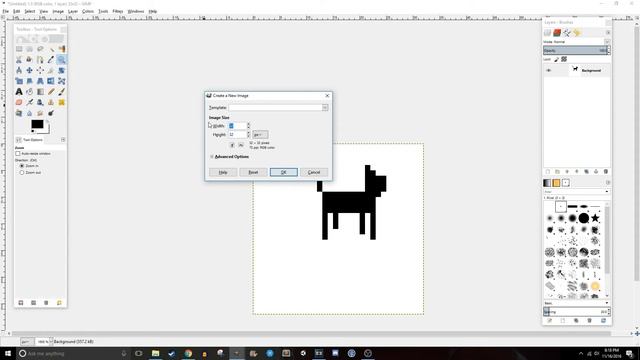Set landscape orientation in New Image dialog

point(241,145)
